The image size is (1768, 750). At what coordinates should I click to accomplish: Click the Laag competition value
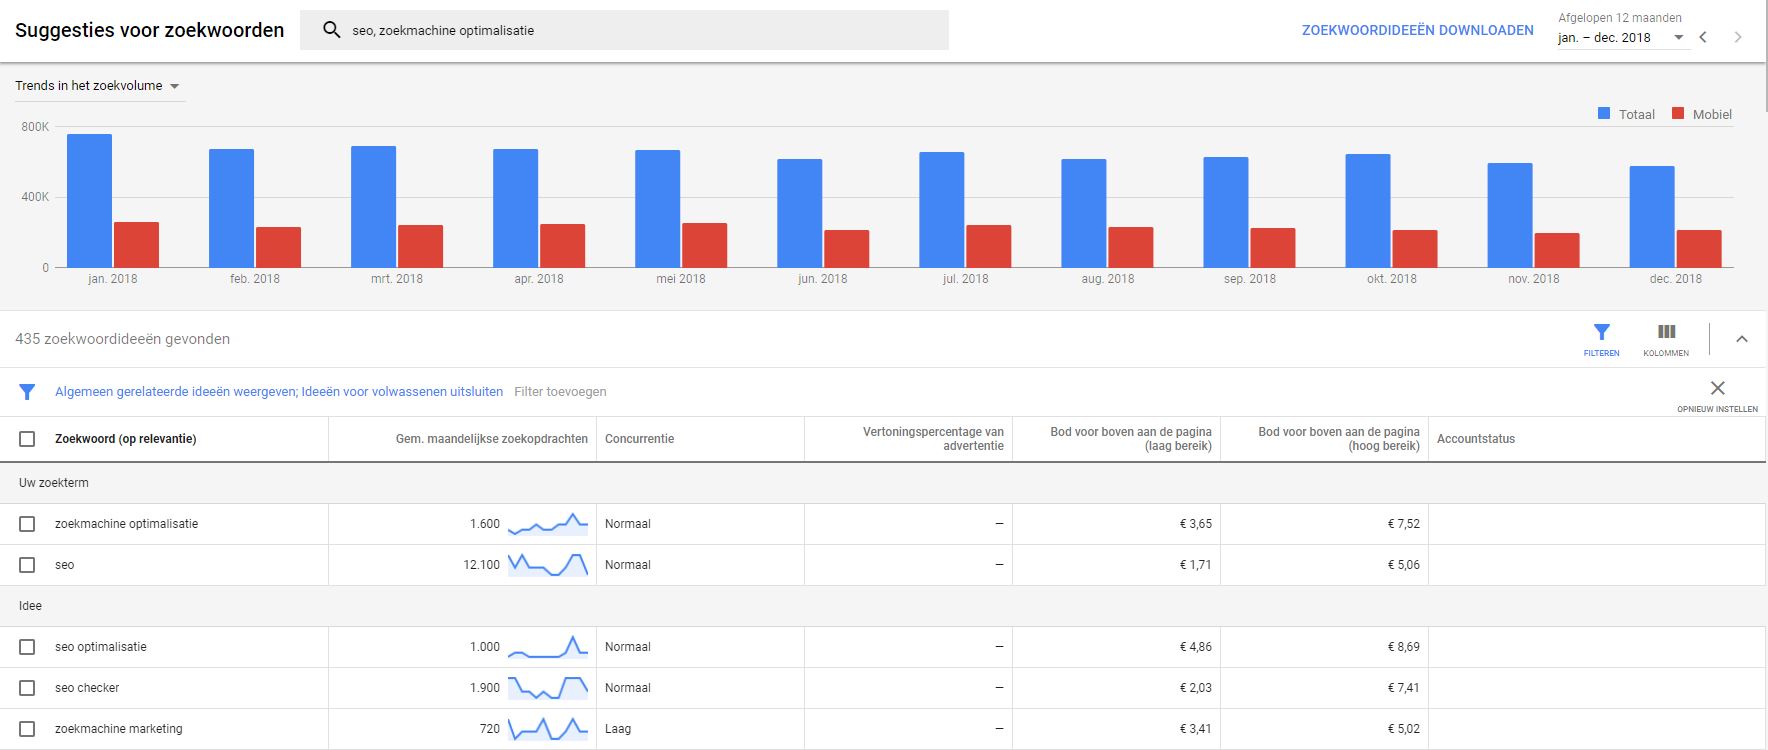618,729
